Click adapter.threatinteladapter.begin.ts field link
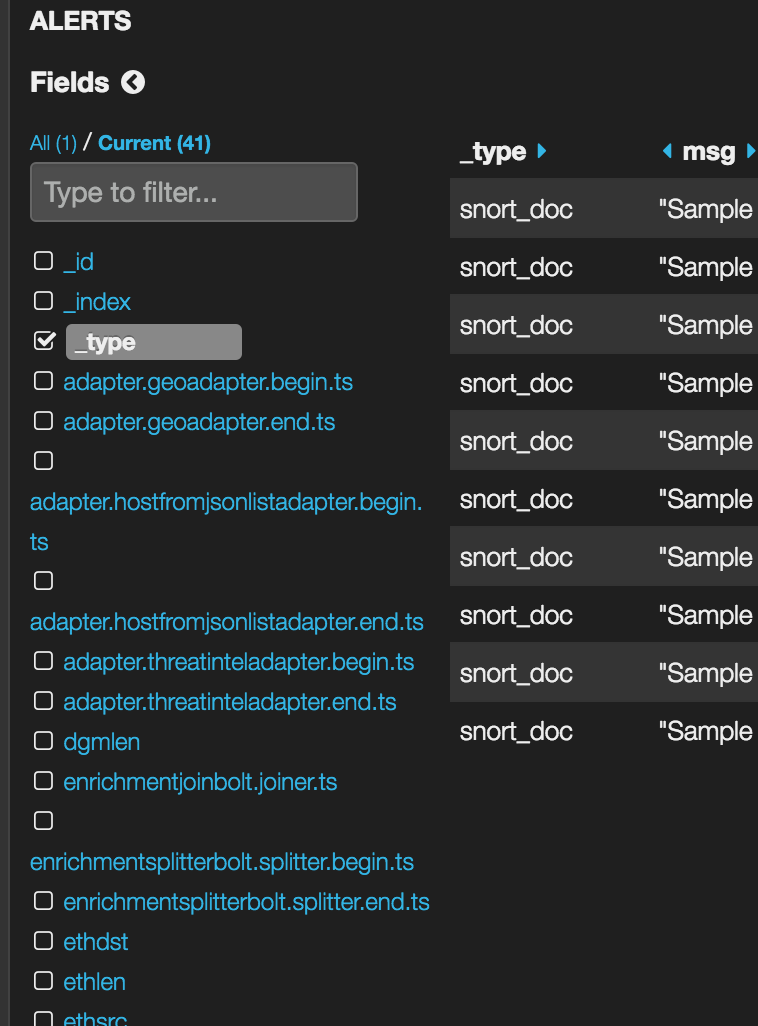Viewport: 758px width, 1026px height. (x=238, y=662)
